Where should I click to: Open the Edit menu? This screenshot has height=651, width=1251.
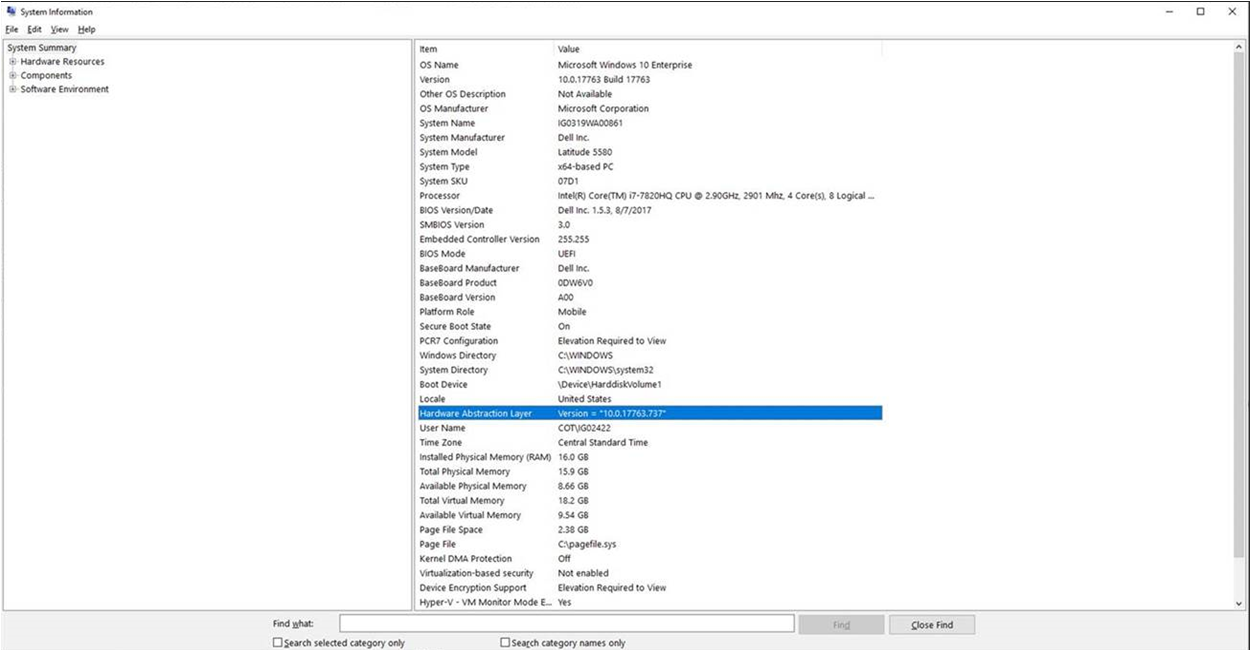point(34,29)
